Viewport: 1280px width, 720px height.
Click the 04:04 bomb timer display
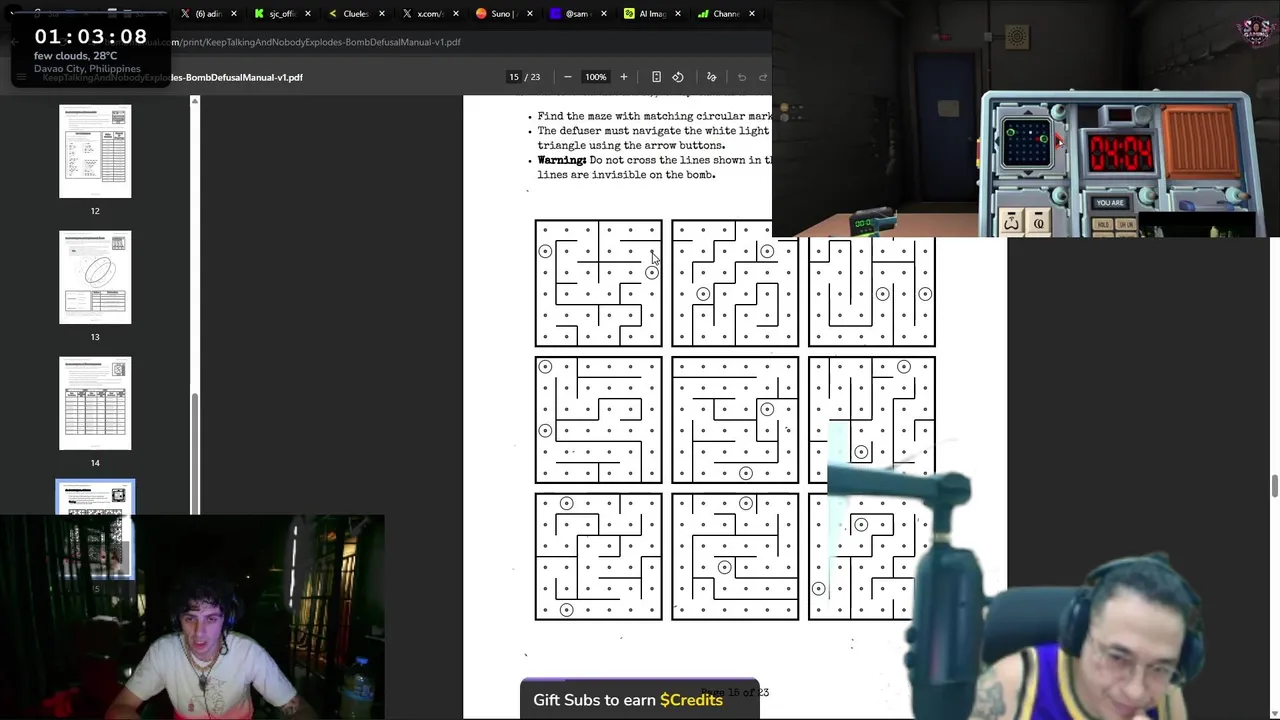tap(1121, 154)
